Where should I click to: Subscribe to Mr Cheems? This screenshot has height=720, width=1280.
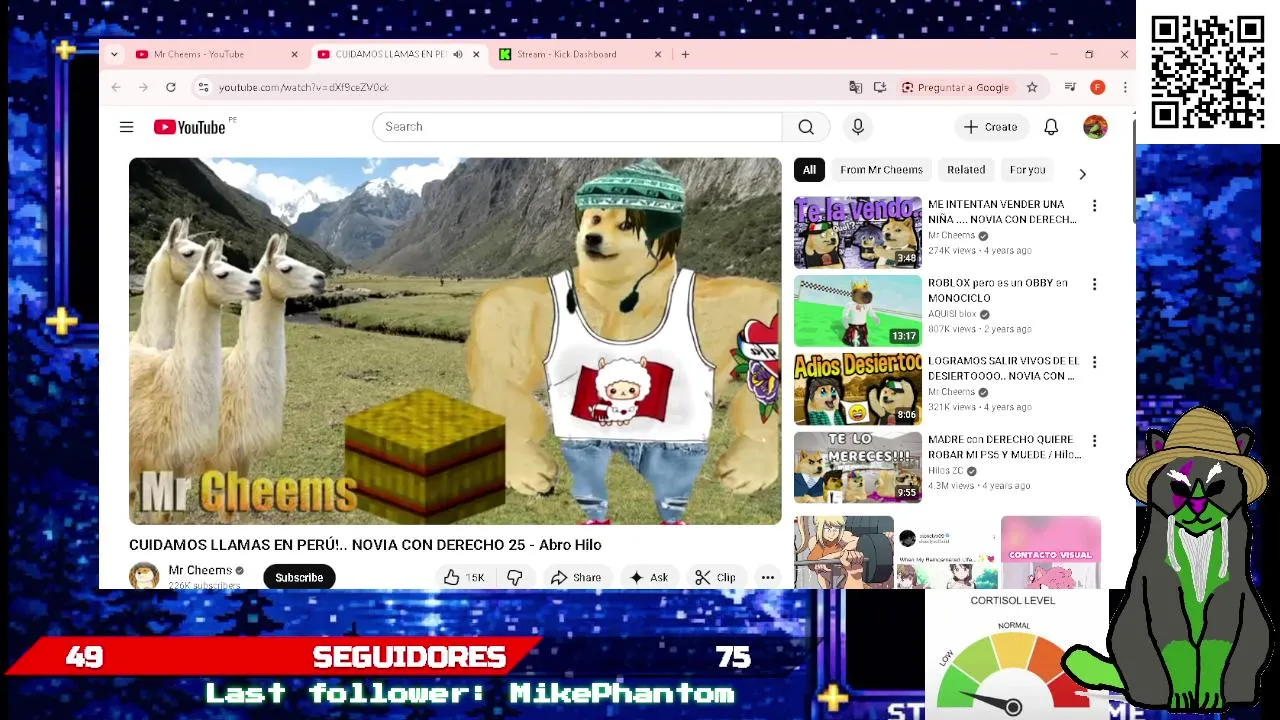(x=299, y=577)
